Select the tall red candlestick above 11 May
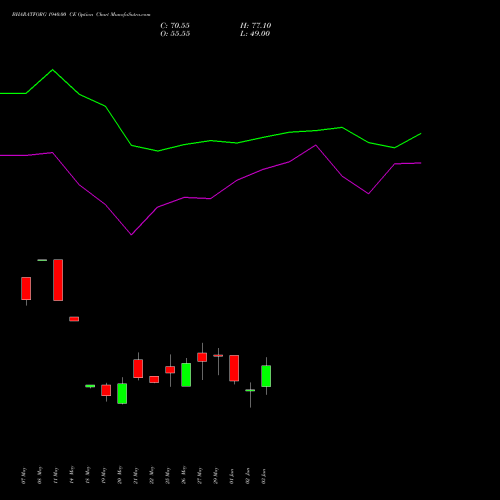This screenshot has width=500, height=500. (58, 280)
